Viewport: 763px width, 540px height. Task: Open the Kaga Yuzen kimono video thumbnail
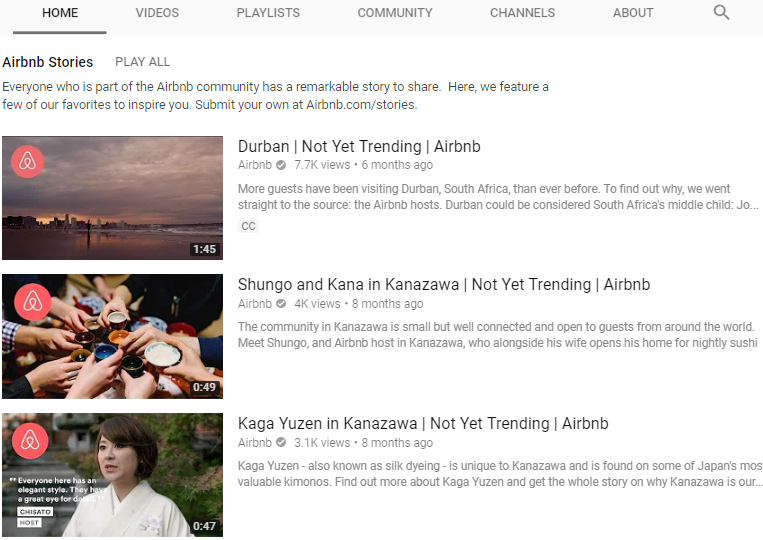[x=112, y=475]
